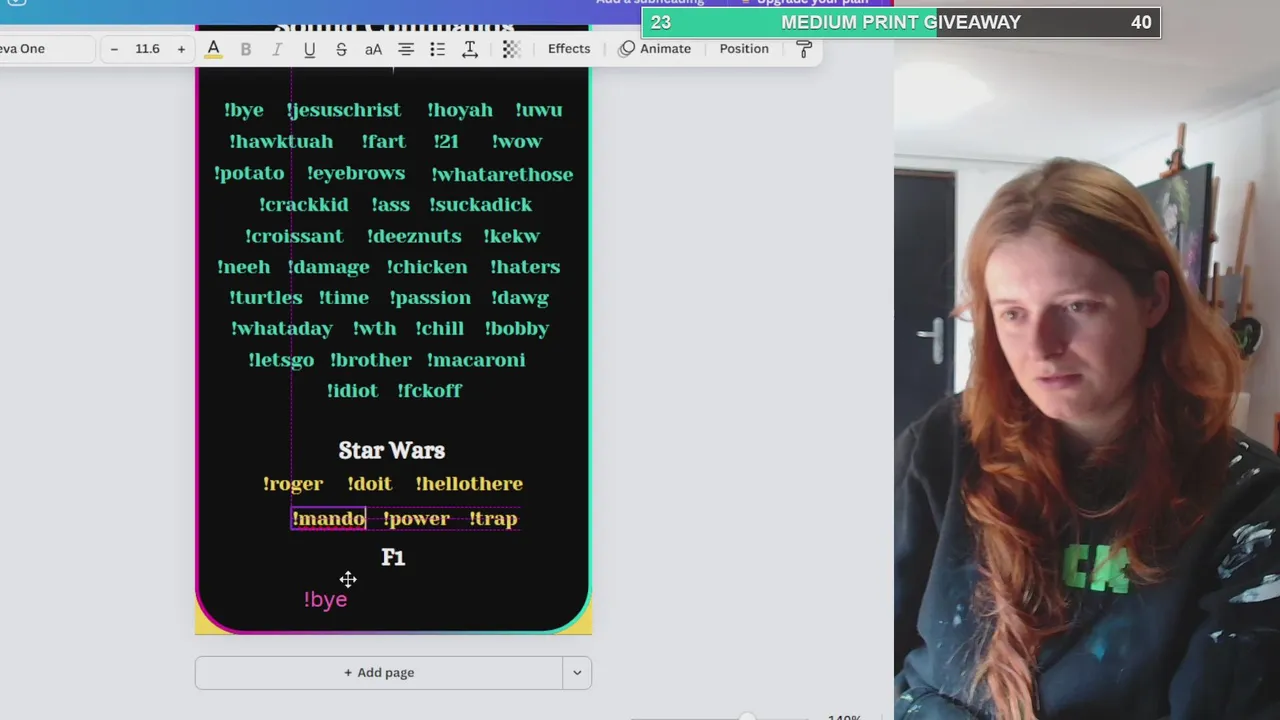The height and width of the screenshot is (720, 1280).
Task: Click the !letsgo command text
Action: click(x=281, y=360)
